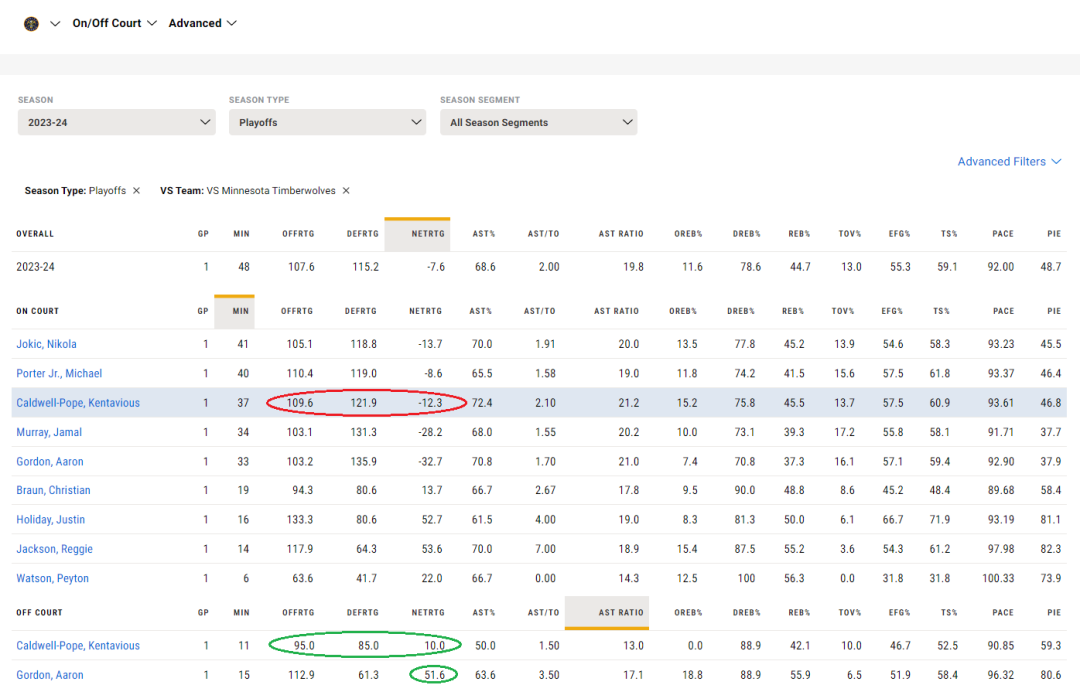The height and width of the screenshot is (685, 1080).
Task: Sort On Court table by TOV% header
Action: coord(842,311)
